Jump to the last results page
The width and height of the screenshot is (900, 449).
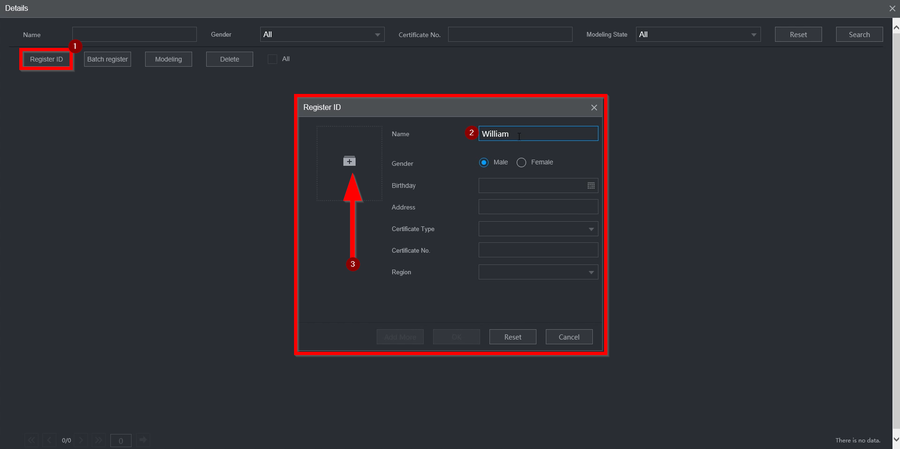[99, 440]
